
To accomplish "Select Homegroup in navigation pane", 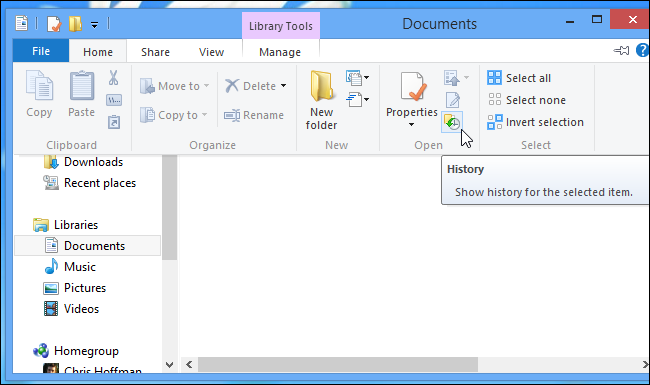I will point(76,351).
